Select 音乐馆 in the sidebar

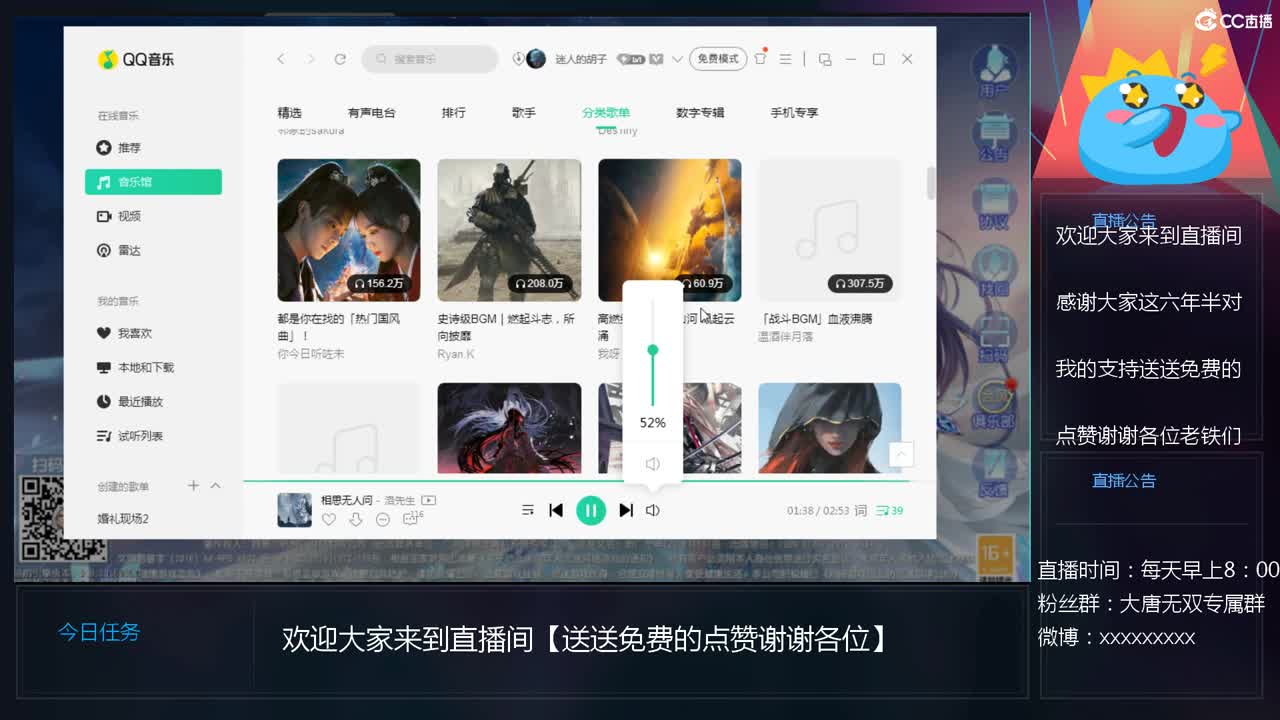(153, 182)
